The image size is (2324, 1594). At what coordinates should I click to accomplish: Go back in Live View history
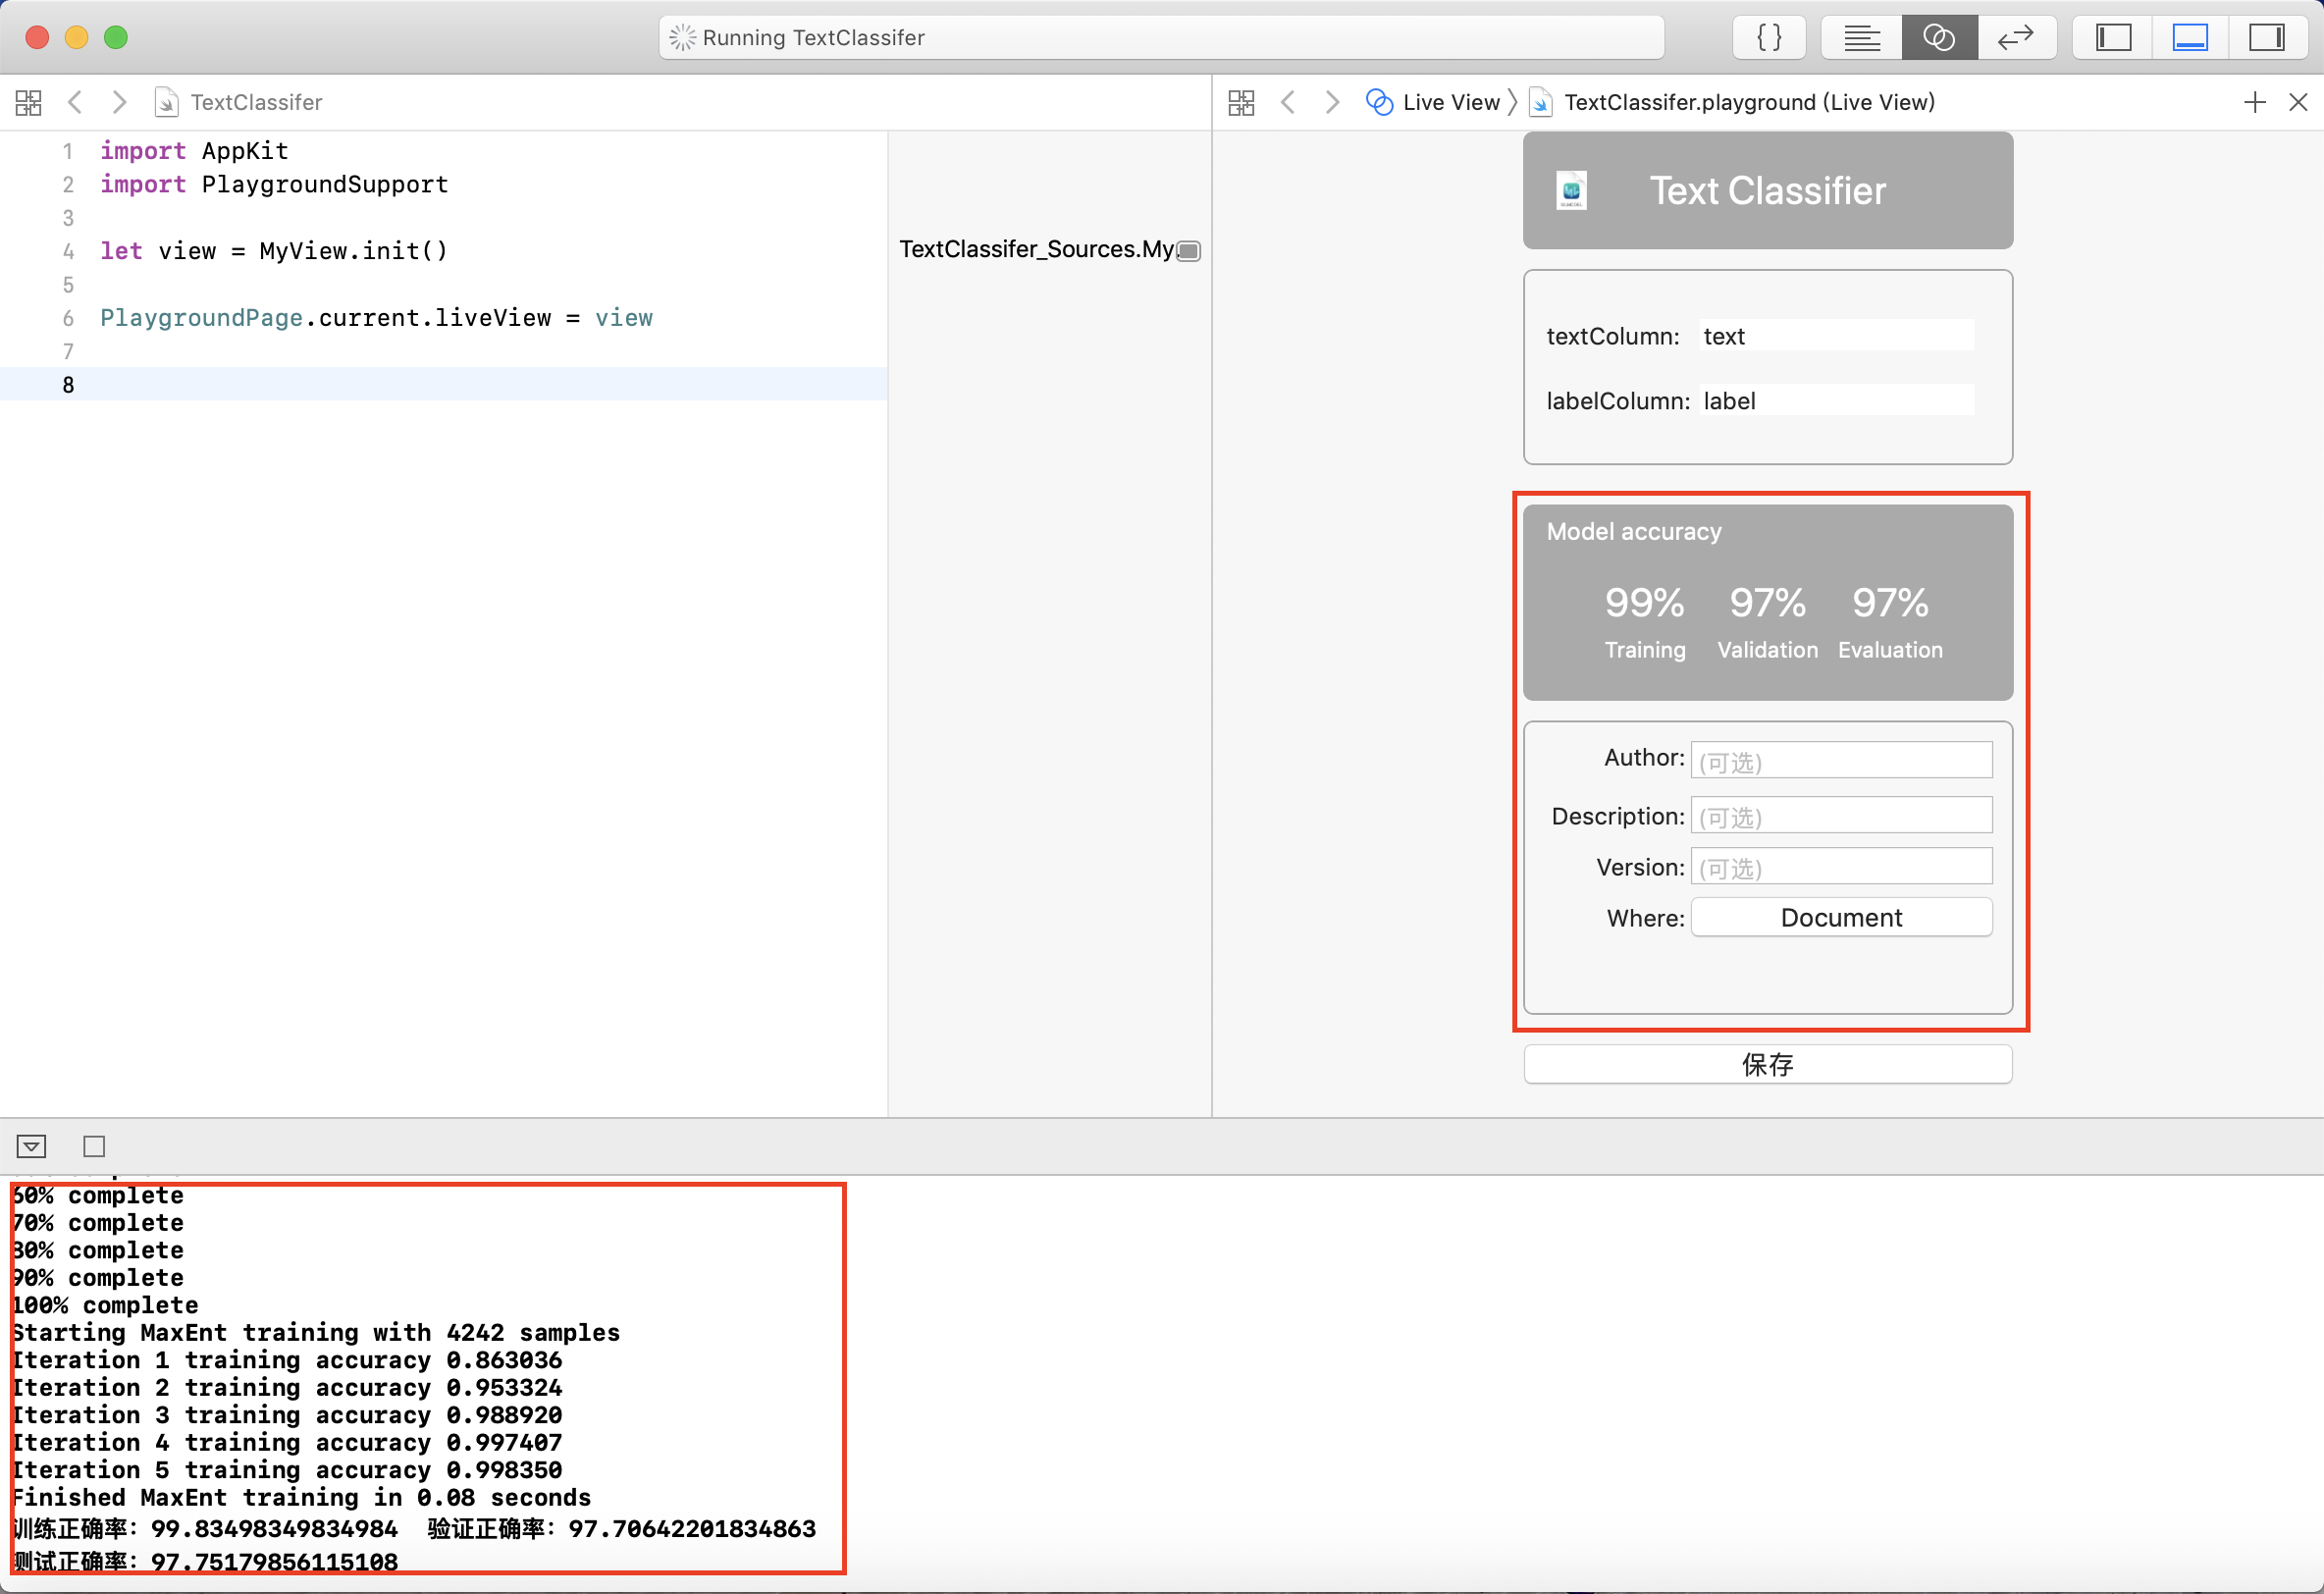(1288, 102)
